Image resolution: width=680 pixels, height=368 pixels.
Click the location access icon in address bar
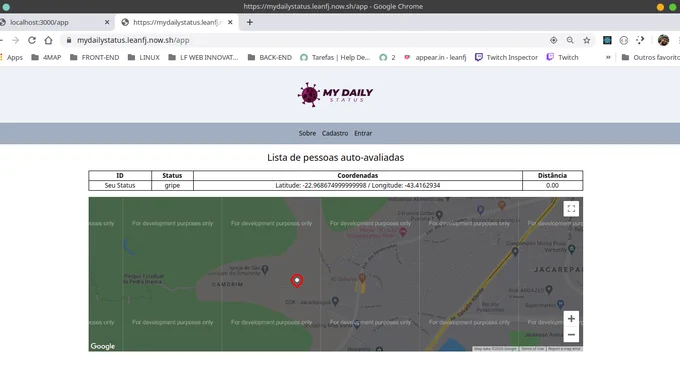553,40
